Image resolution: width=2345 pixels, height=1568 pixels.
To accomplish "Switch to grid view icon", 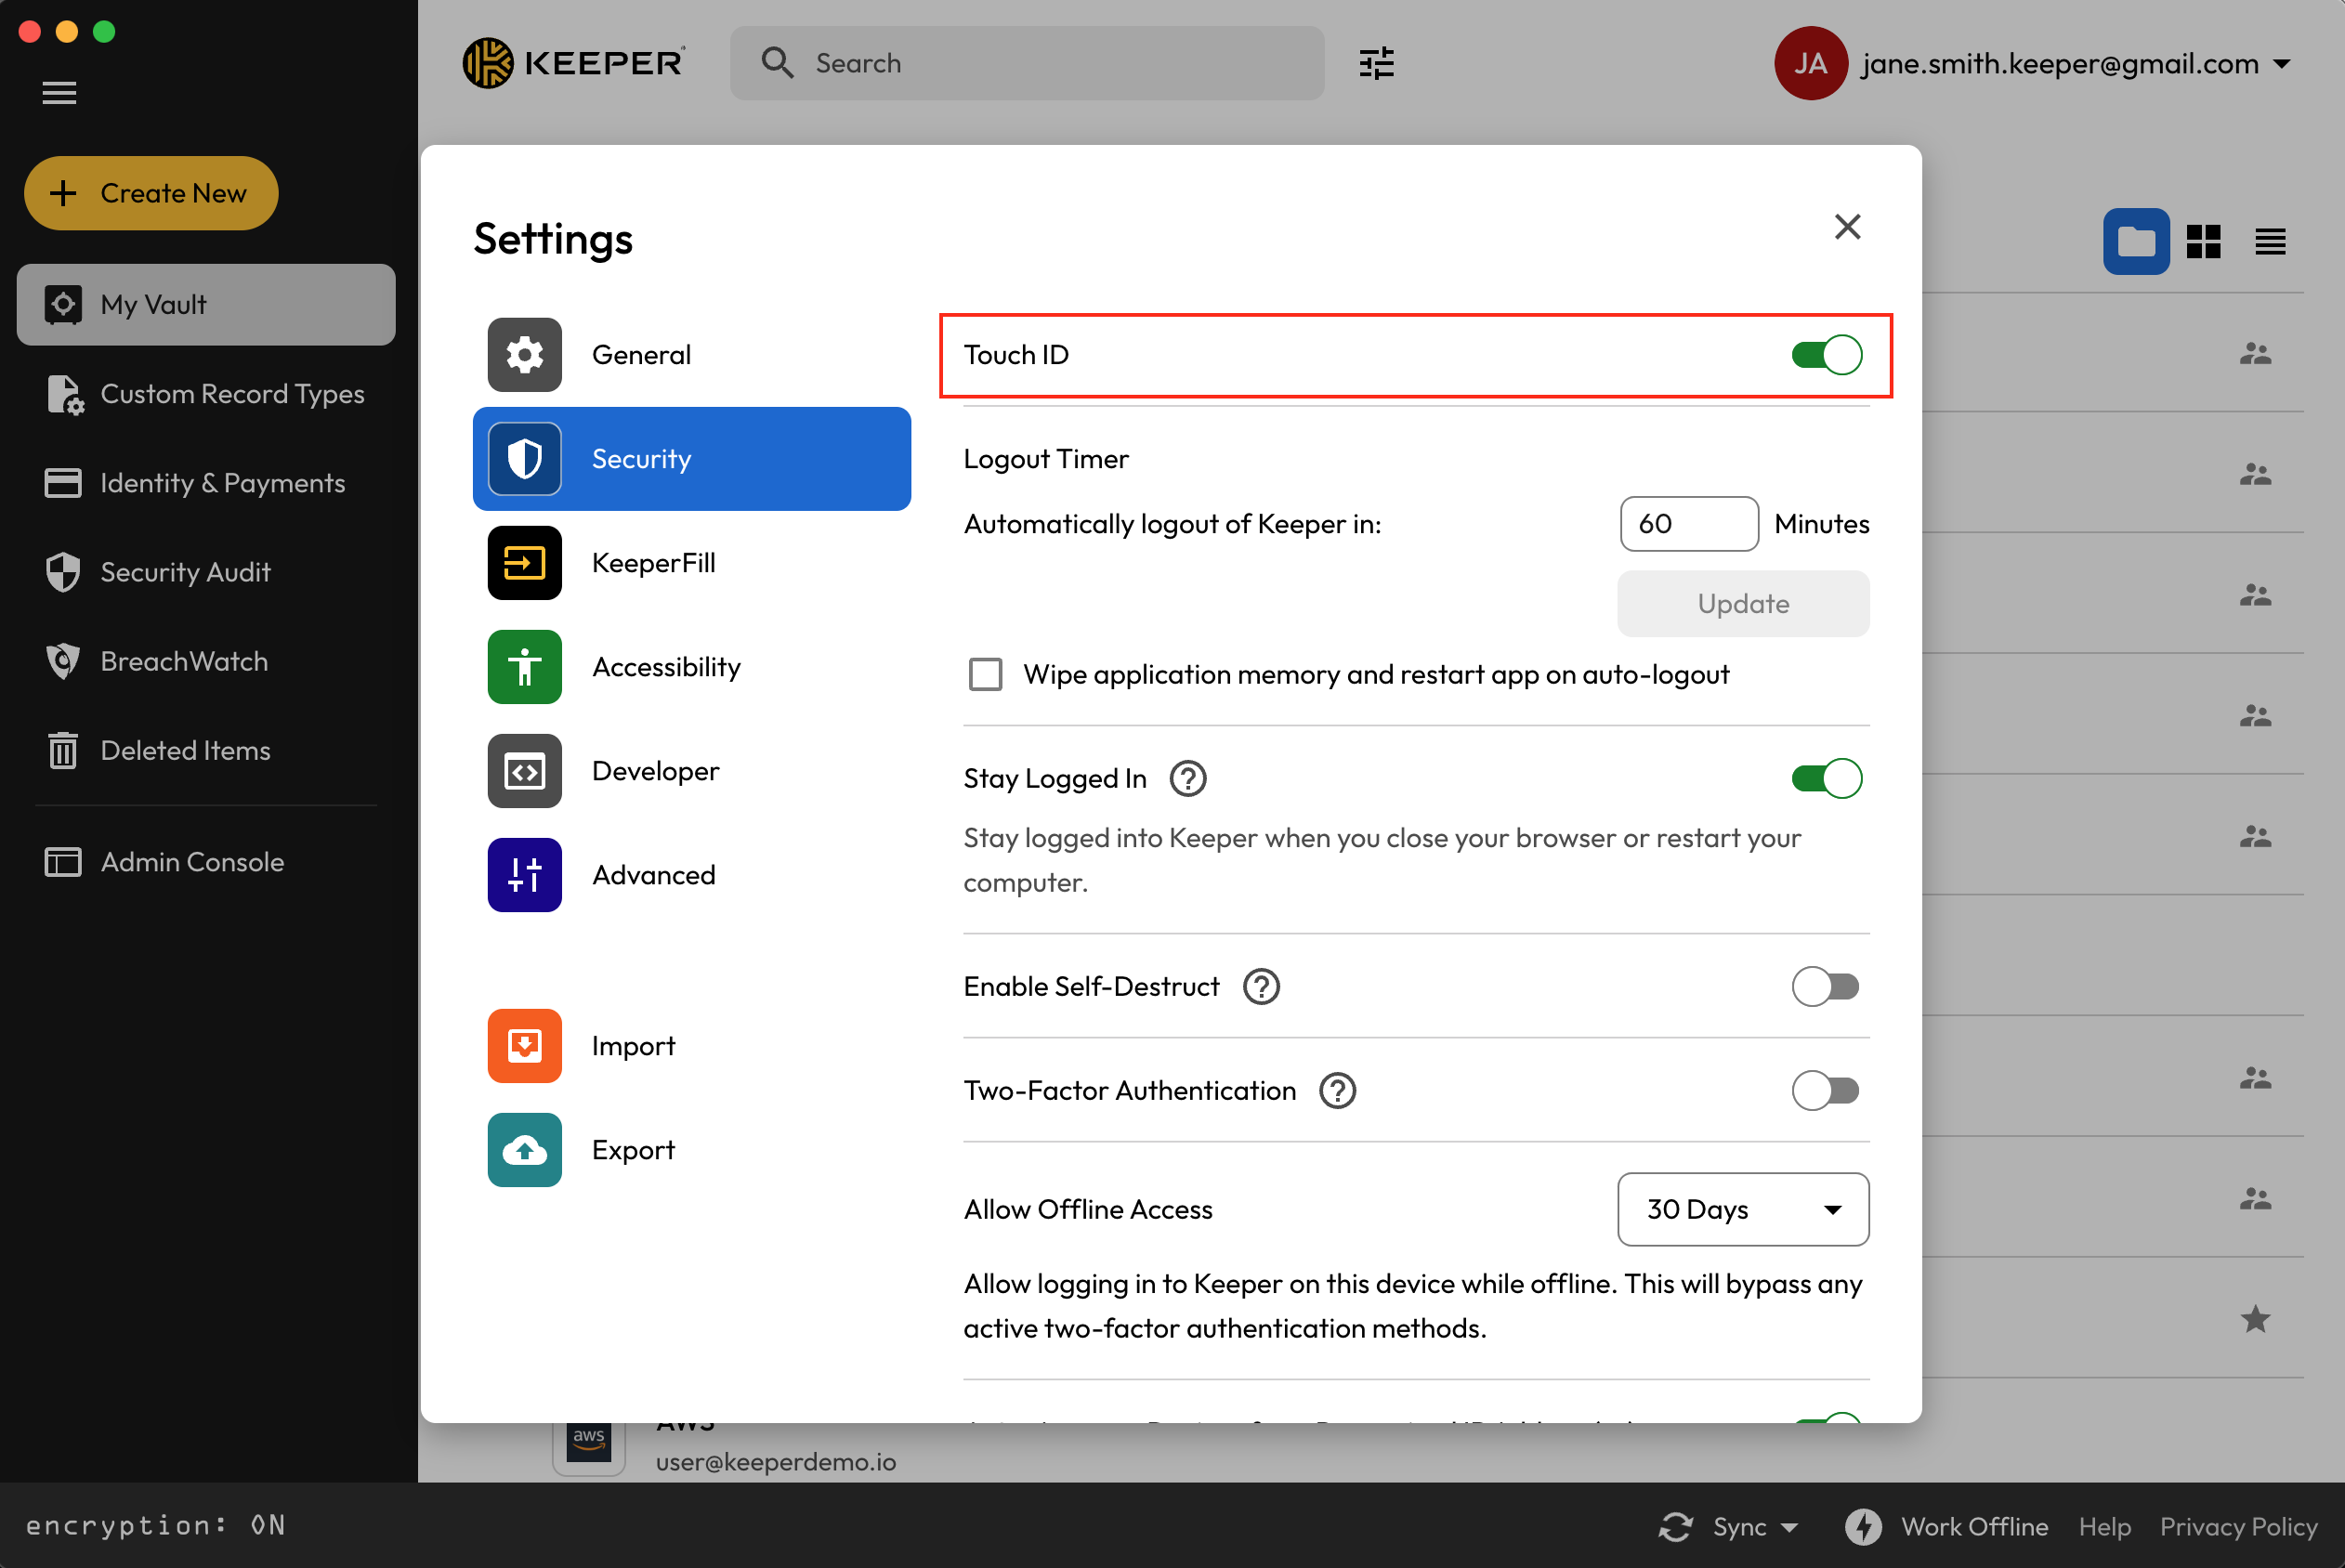I will click(2203, 241).
